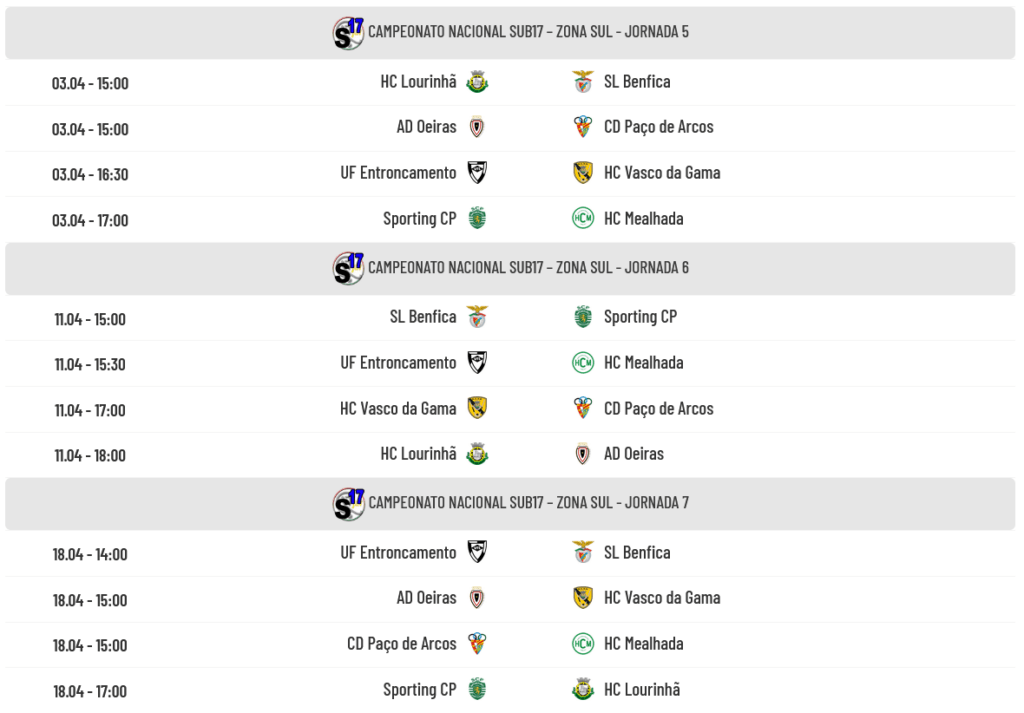
Task: Click the 03.04 - 16:30 match time
Action: pos(90,174)
